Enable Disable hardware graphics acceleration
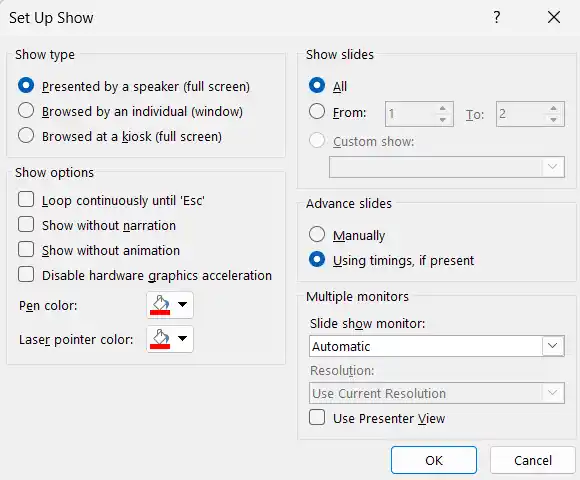 (x=26, y=275)
